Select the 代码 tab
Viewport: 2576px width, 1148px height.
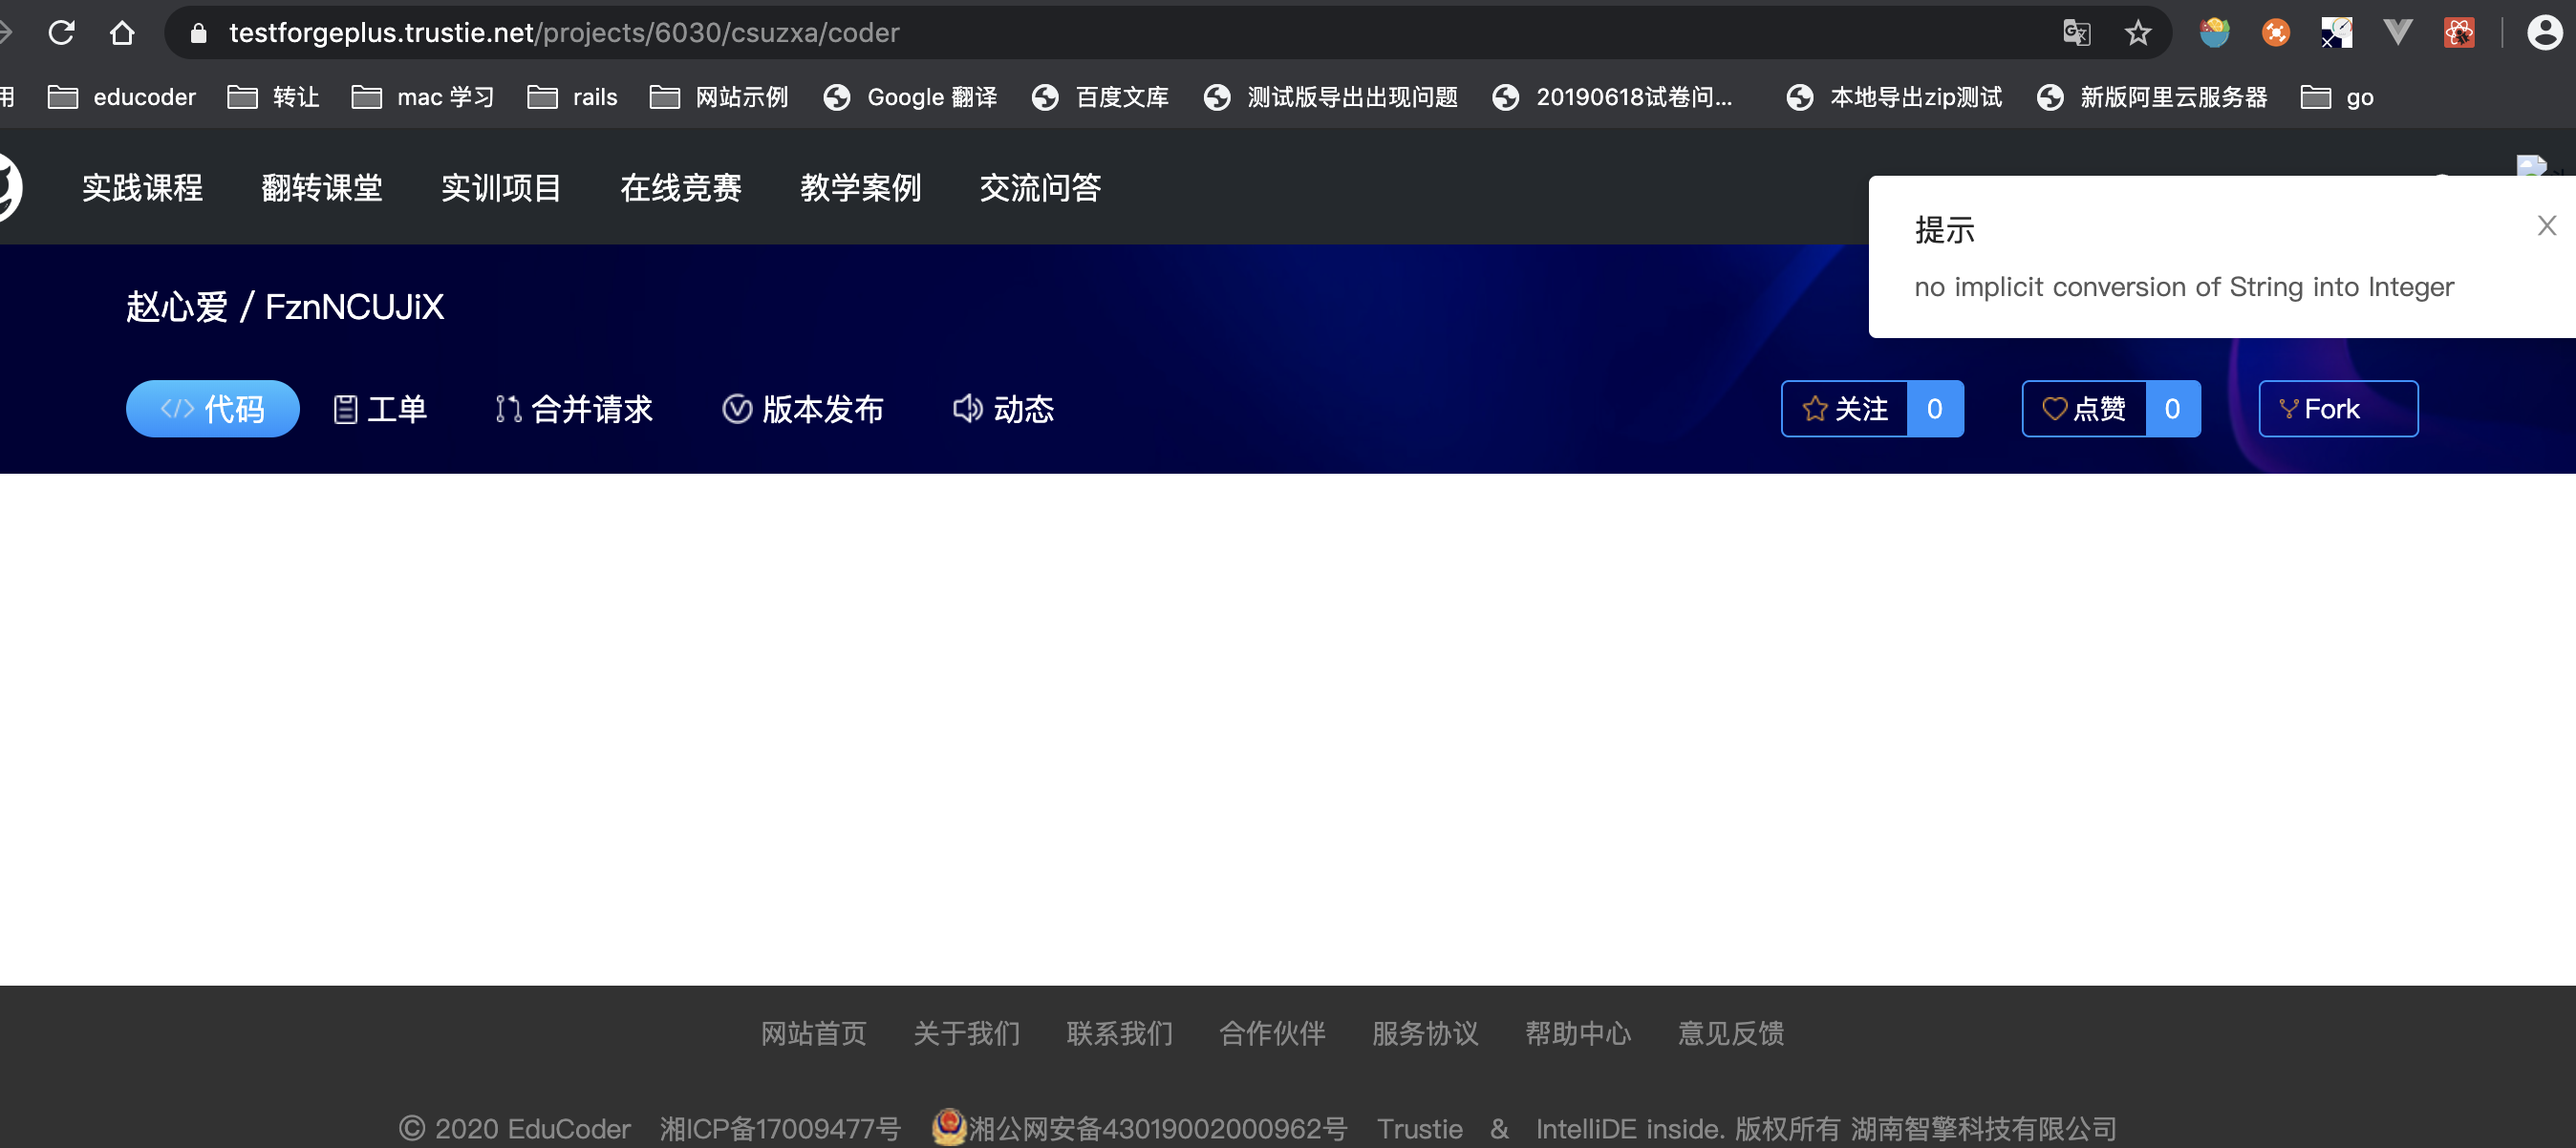click(213, 408)
